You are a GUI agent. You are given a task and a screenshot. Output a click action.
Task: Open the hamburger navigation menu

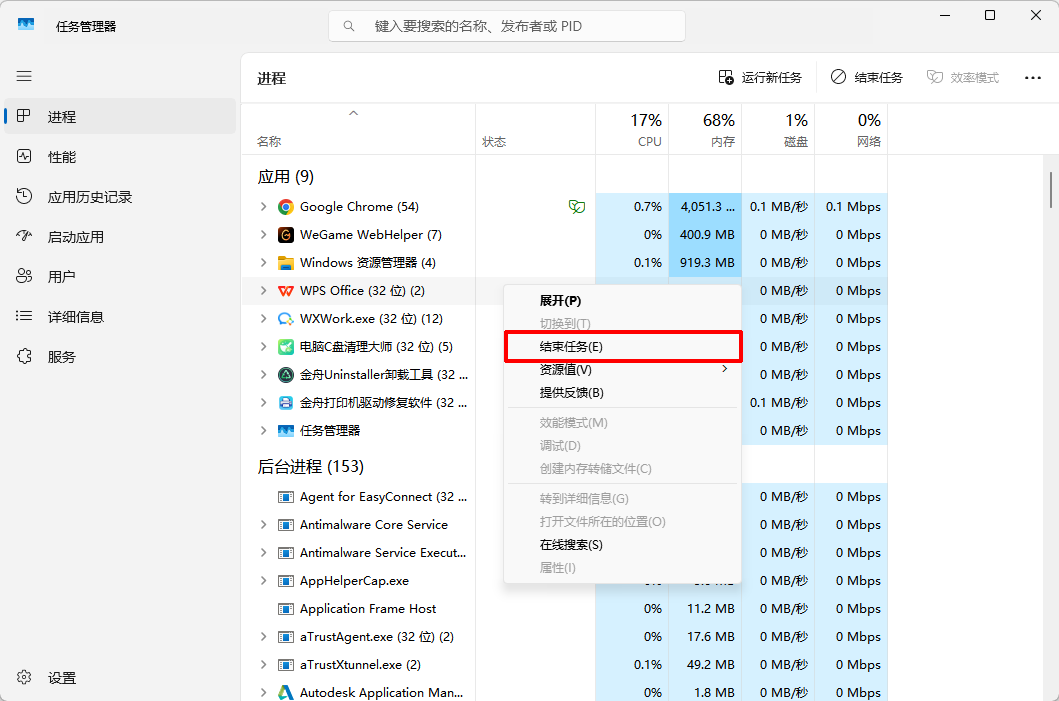[x=24, y=76]
